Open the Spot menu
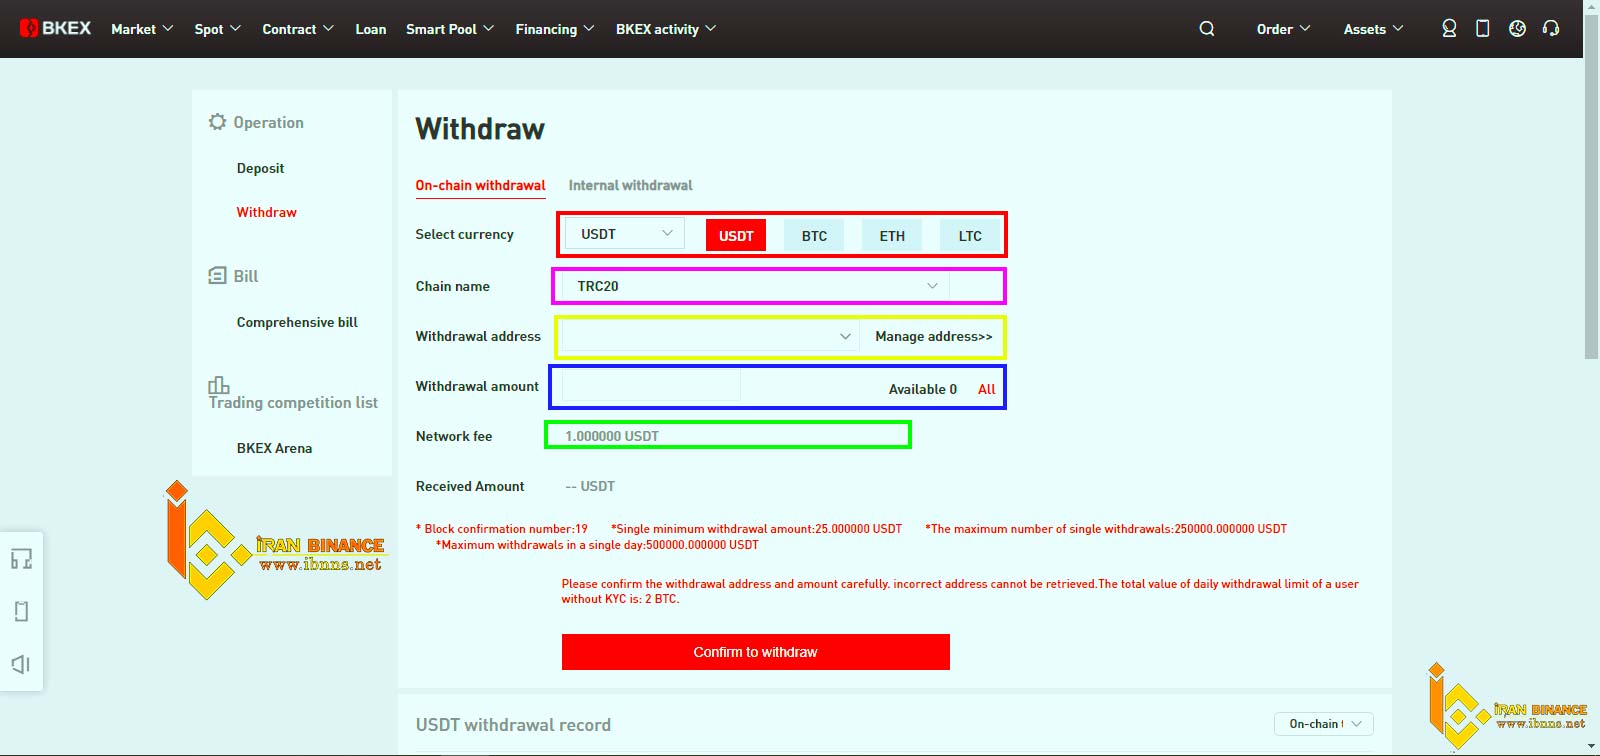Image resolution: width=1600 pixels, height=756 pixels. (x=217, y=29)
